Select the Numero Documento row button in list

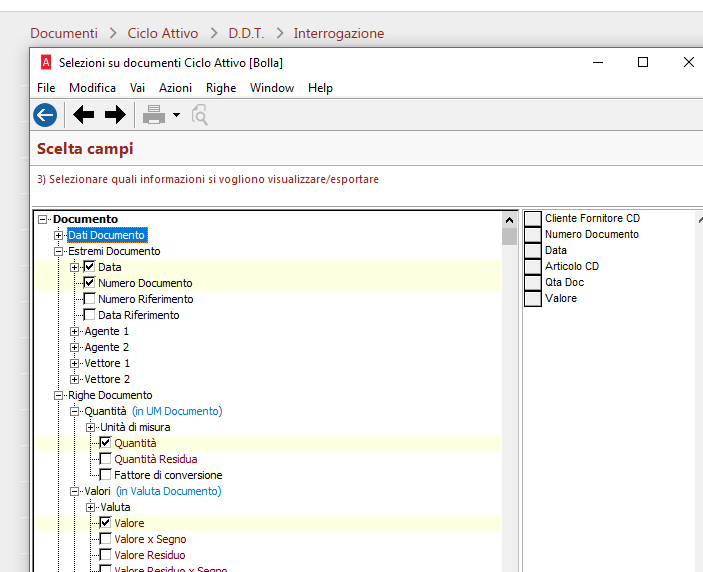pyautogui.click(x=533, y=235)
